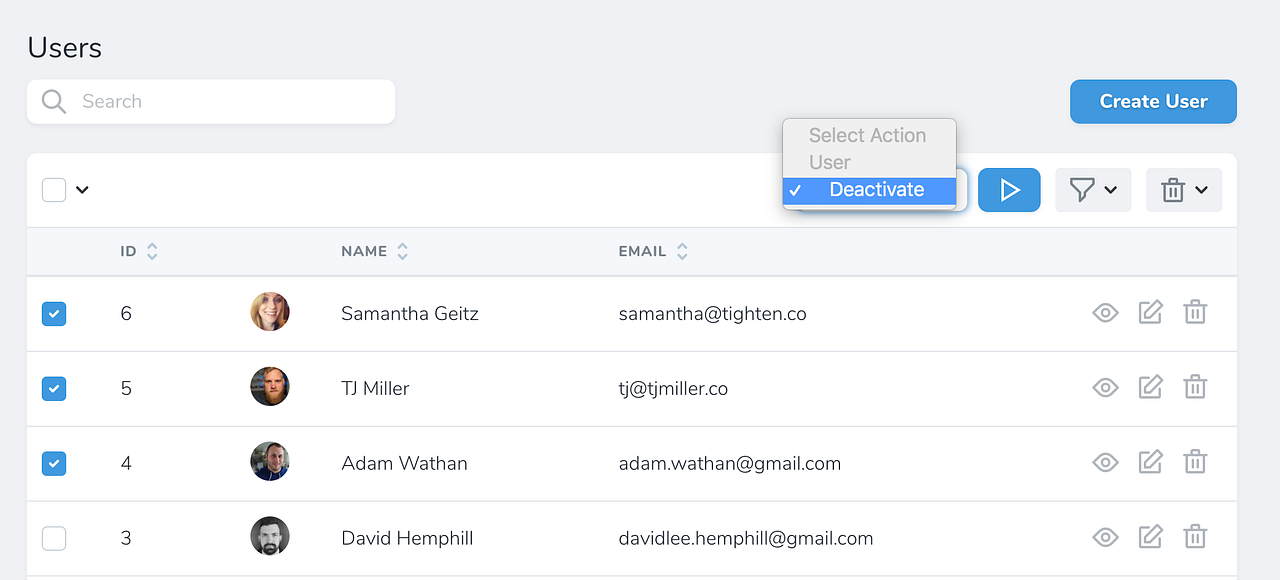The image size is (1280, 580).
Task: Select the Select Action placeholder option
Action: (868, 135)
